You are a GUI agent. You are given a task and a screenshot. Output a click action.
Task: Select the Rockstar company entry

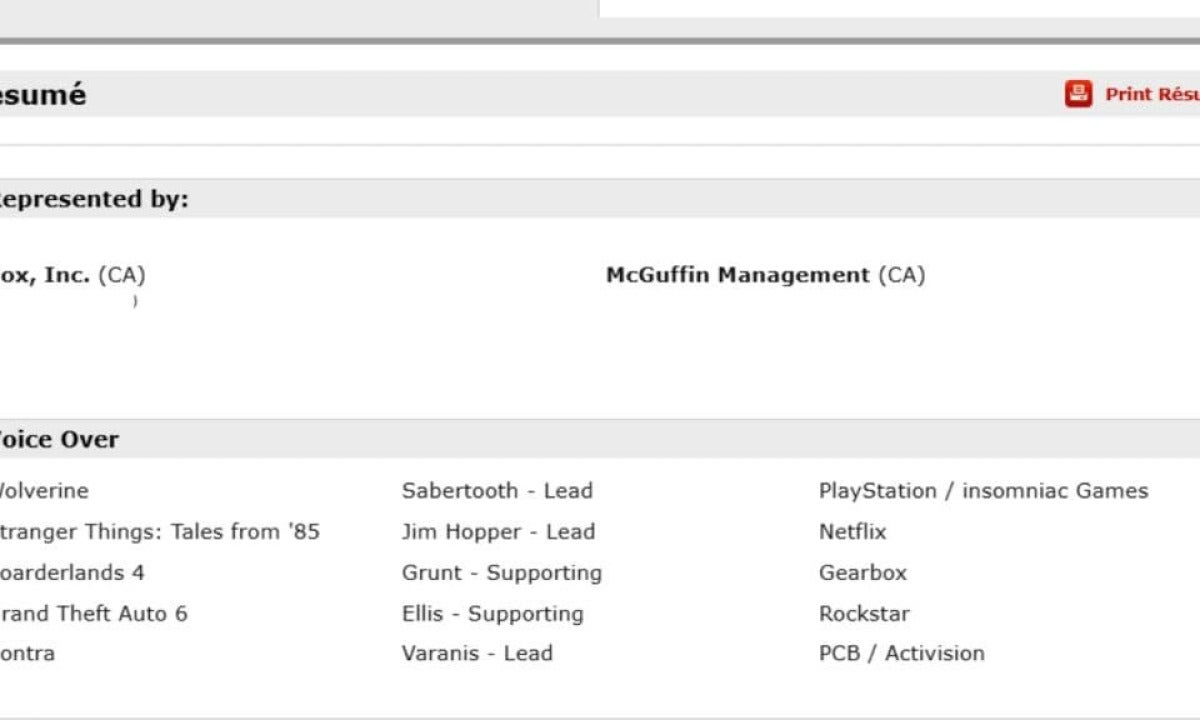click(864, 614)
